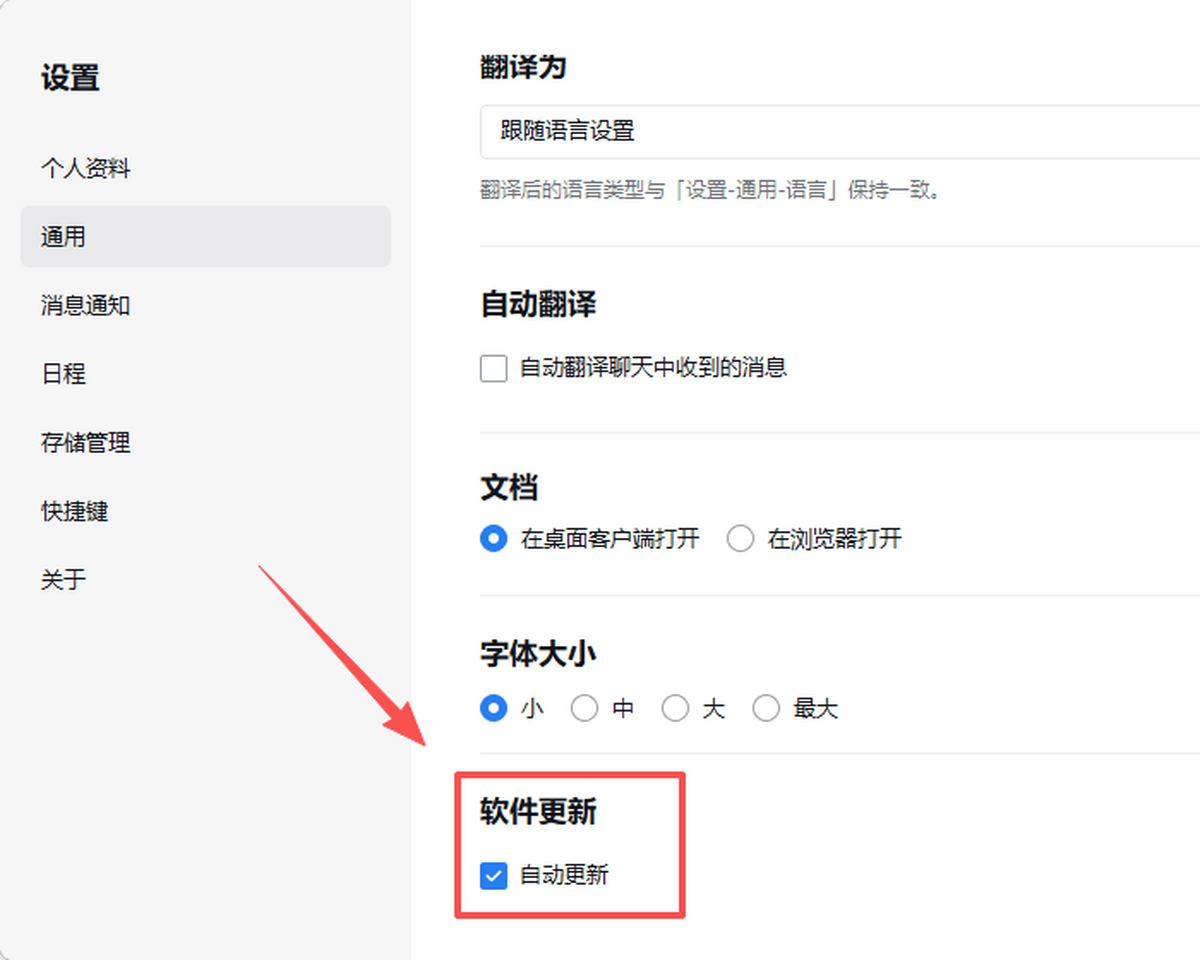The width and height of the screenshot is (1200, 960).
Task: Open the 关于 about page
Action: point(63,580)
